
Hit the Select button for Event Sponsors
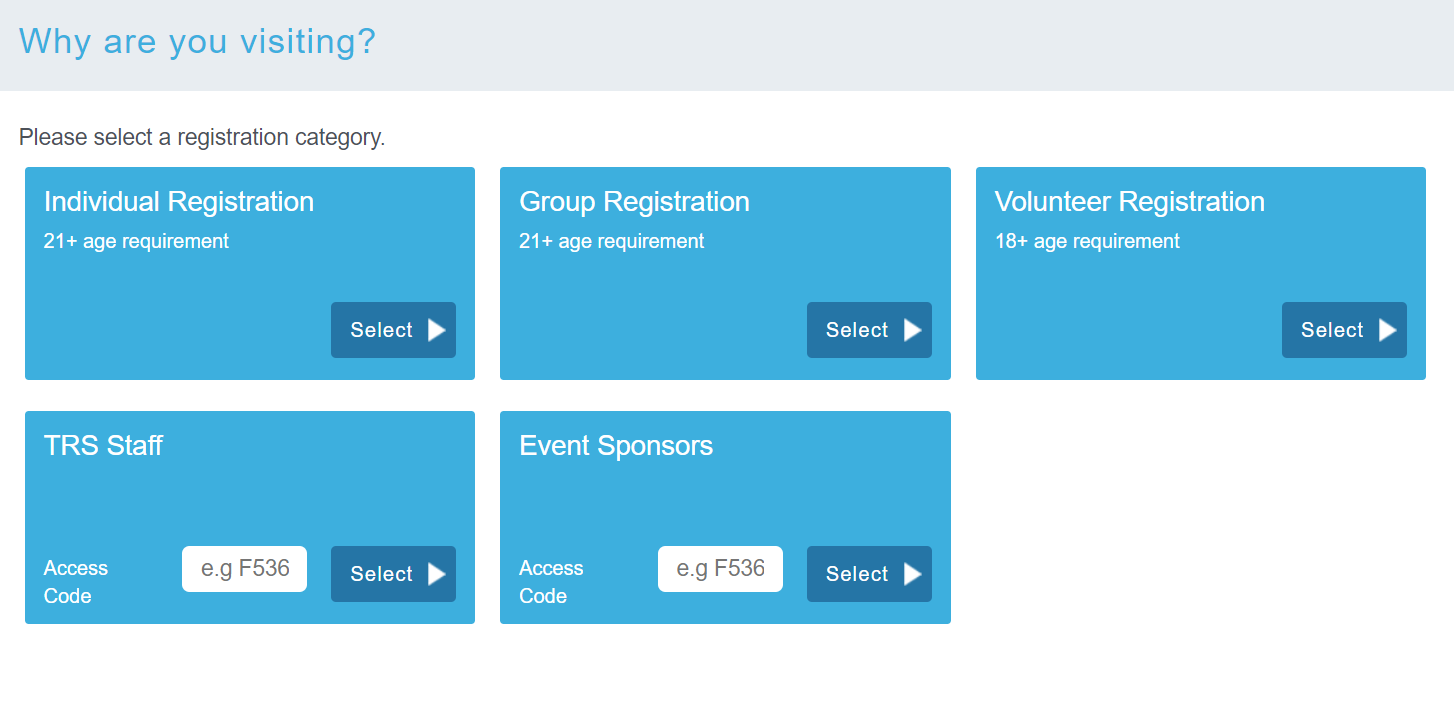[x=869, y=574]
